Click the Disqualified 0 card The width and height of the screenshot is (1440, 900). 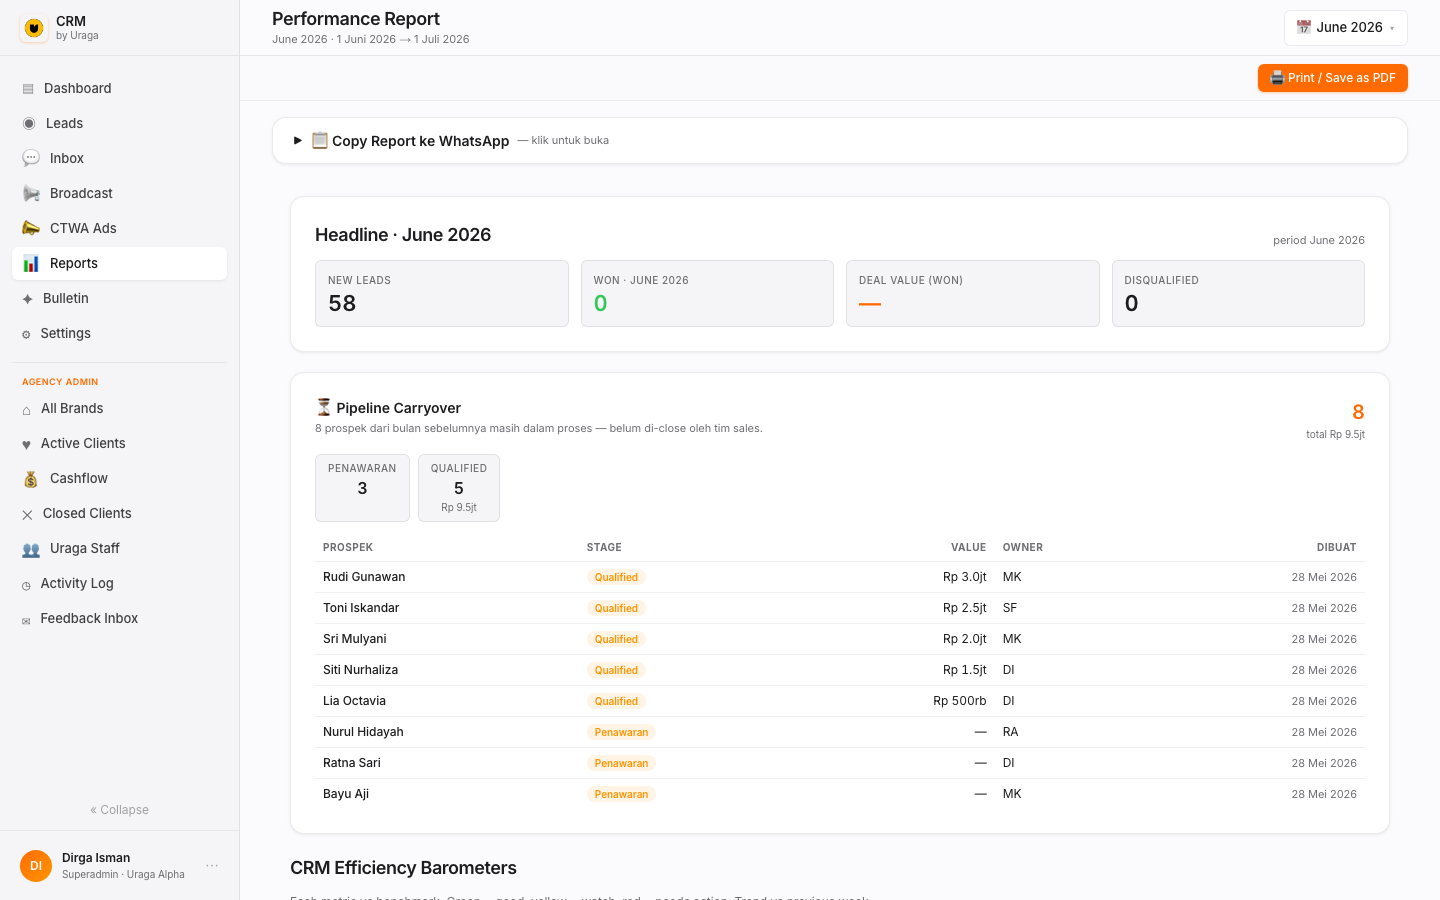[x=1238, y=294]
